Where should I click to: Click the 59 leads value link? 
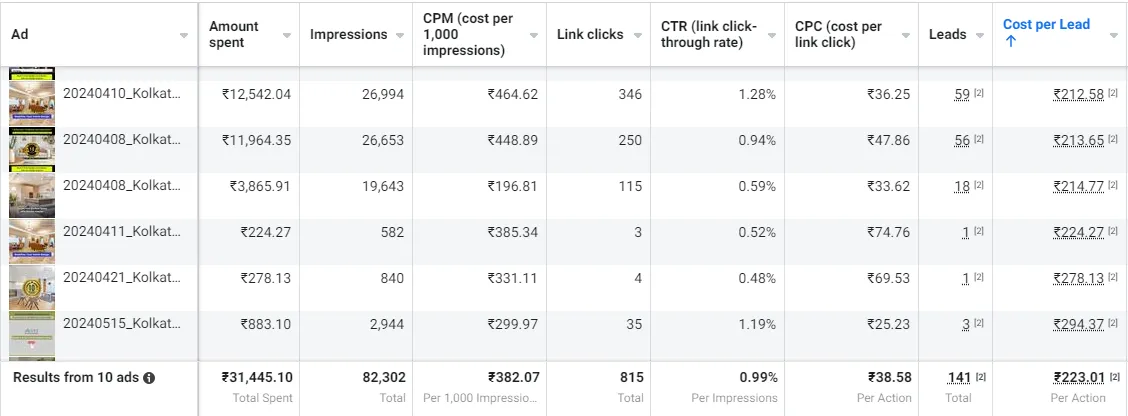pyautogui.click(x=962, y=94)
